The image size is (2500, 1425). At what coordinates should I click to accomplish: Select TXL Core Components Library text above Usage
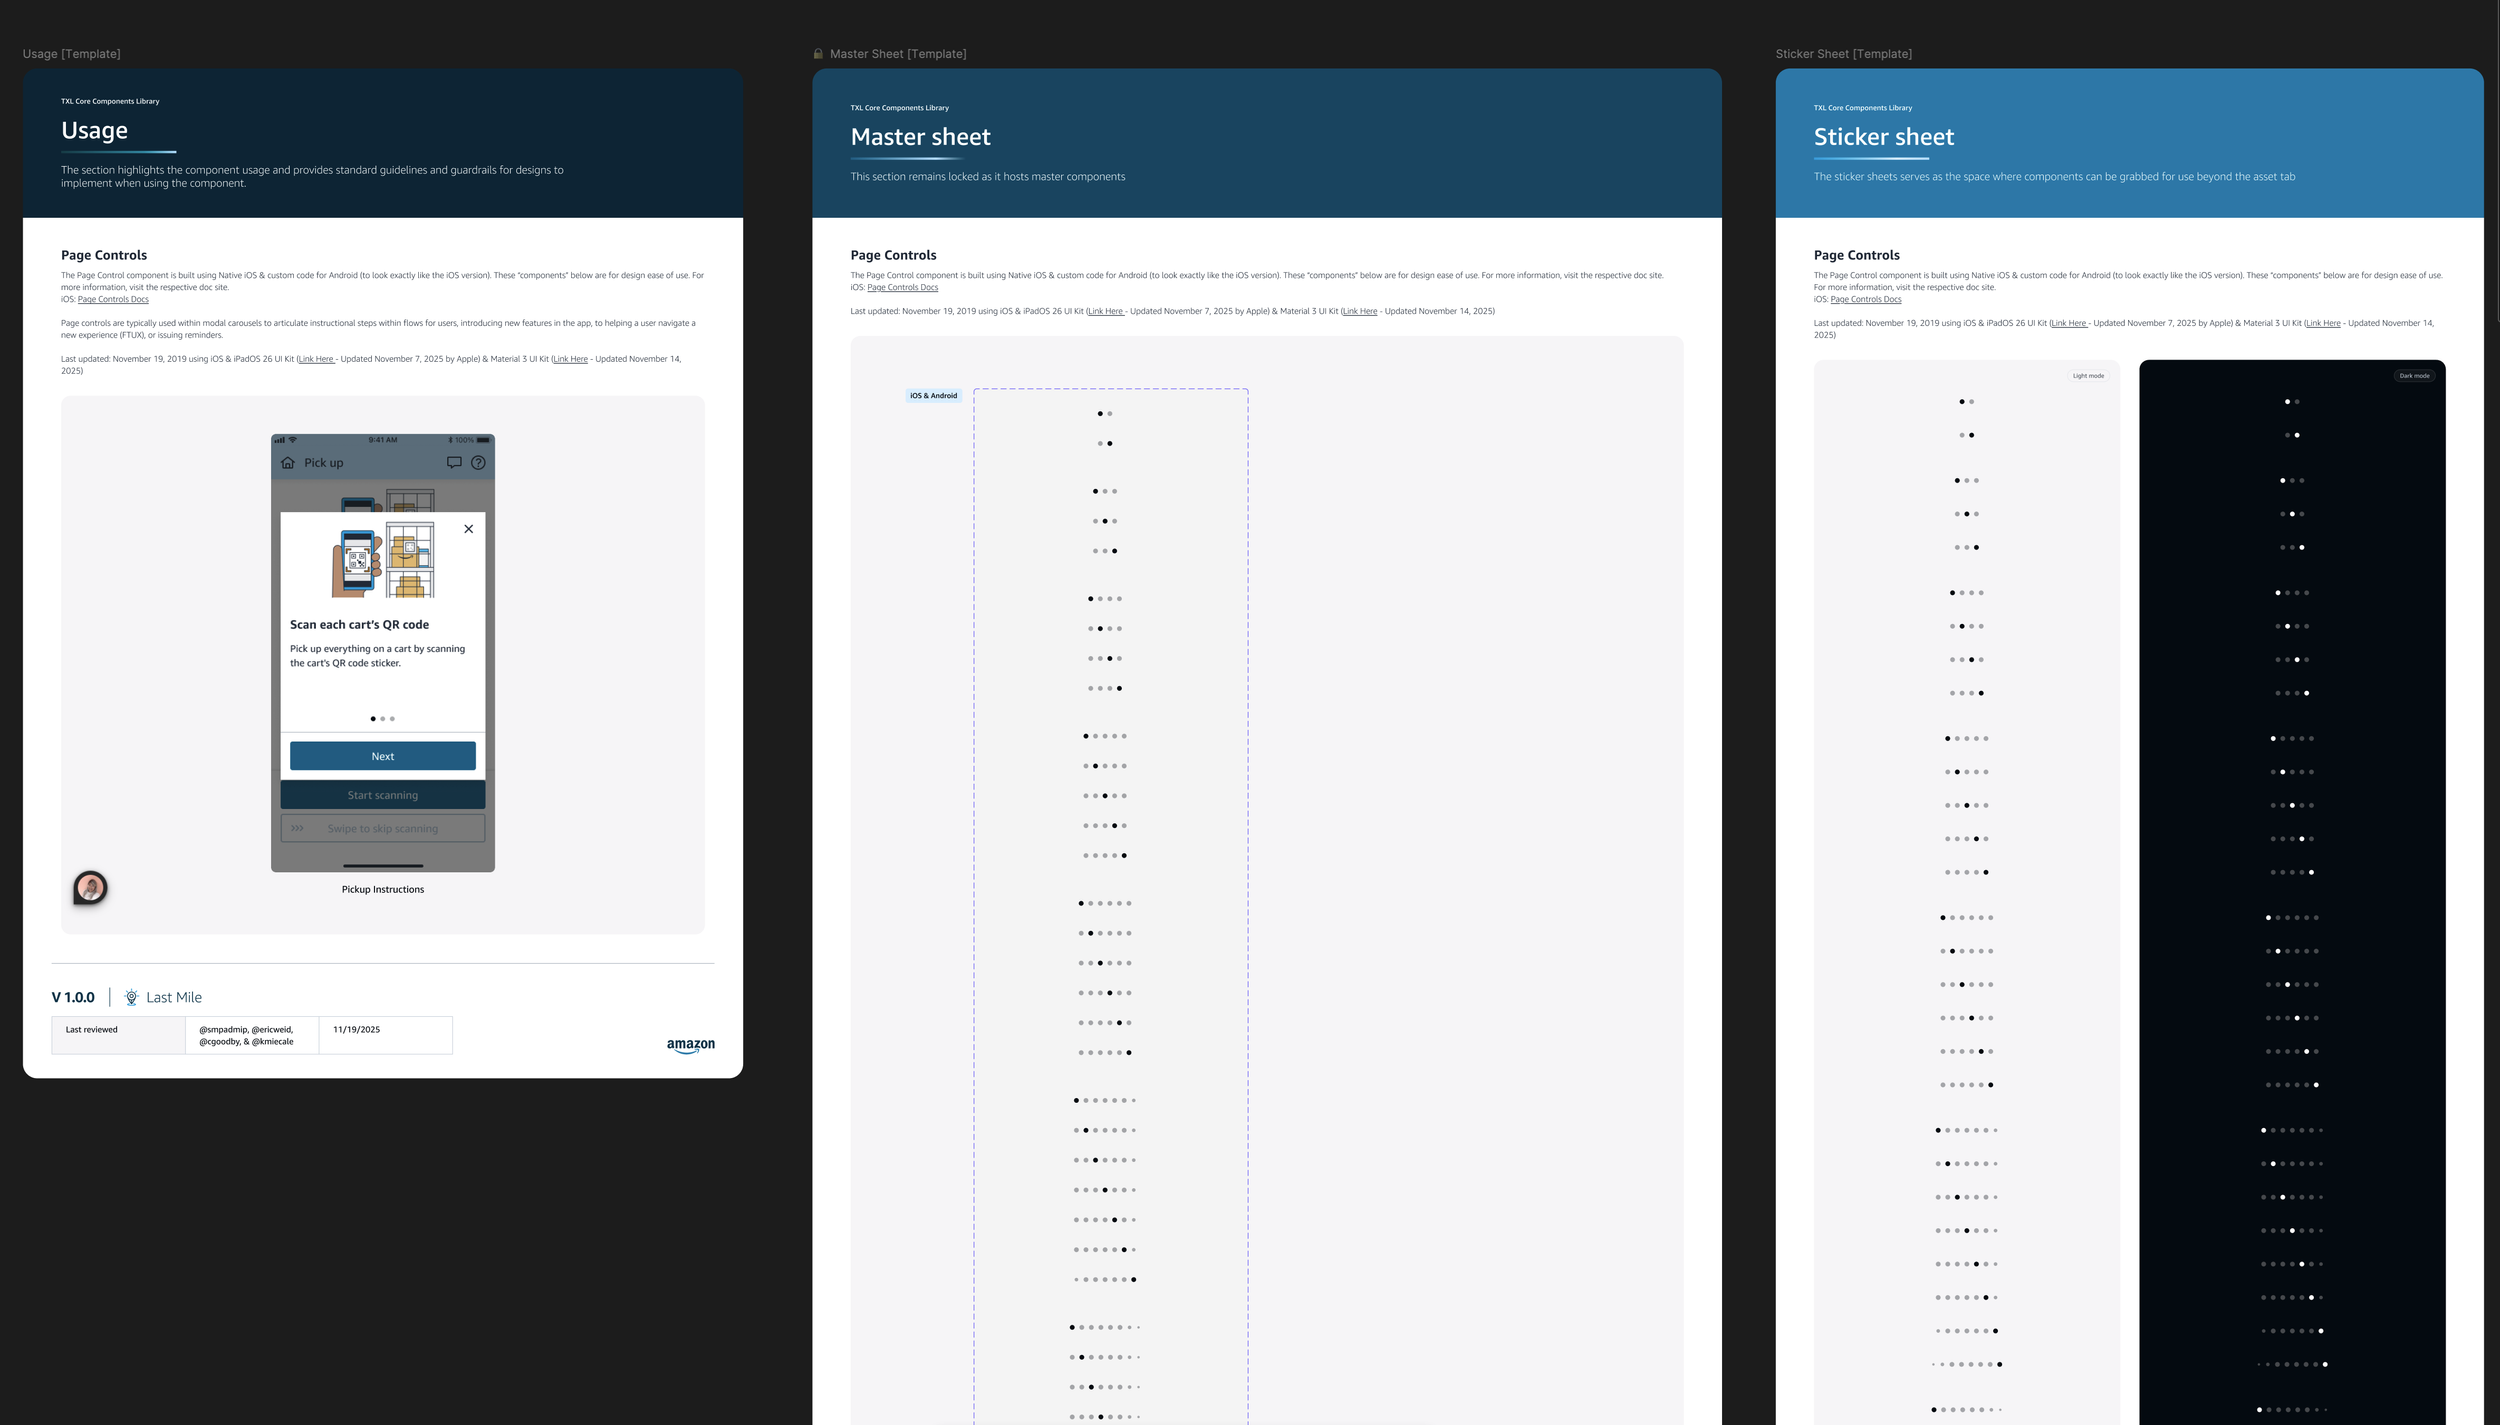[x=110, y=101]
